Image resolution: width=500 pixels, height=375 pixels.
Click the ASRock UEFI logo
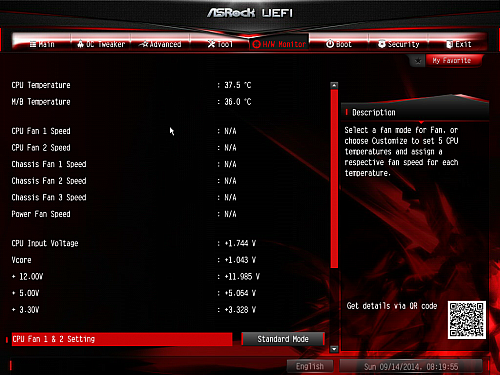pyautogui.click(x=250, y=13)
